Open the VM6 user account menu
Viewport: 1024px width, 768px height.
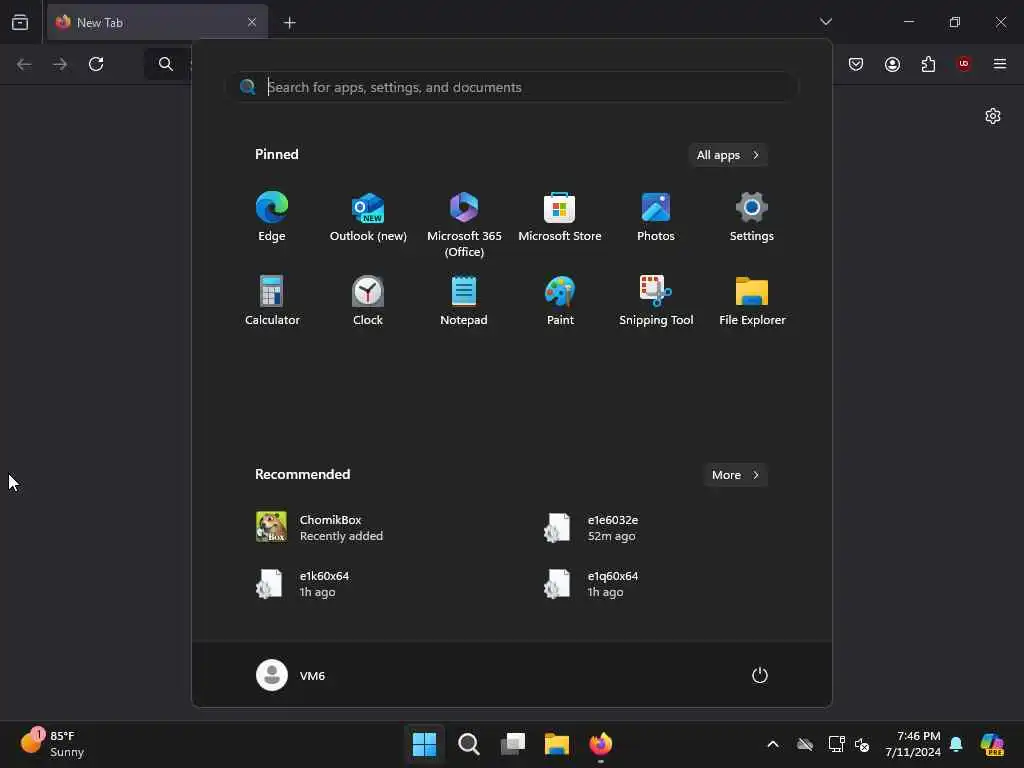tap(291, 675)
